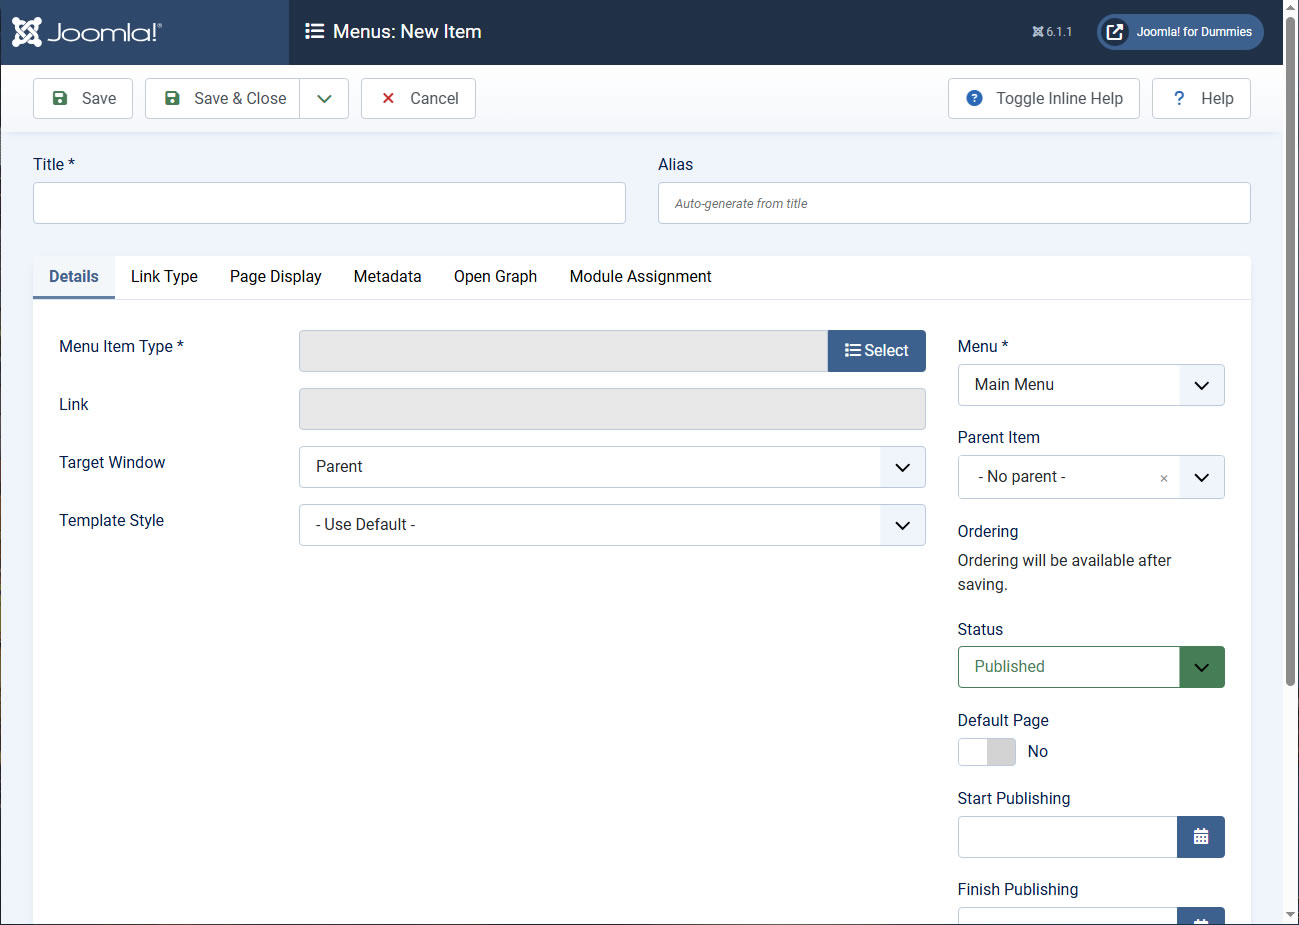
Task: Open the Help button
Action: click(1201, 98)
